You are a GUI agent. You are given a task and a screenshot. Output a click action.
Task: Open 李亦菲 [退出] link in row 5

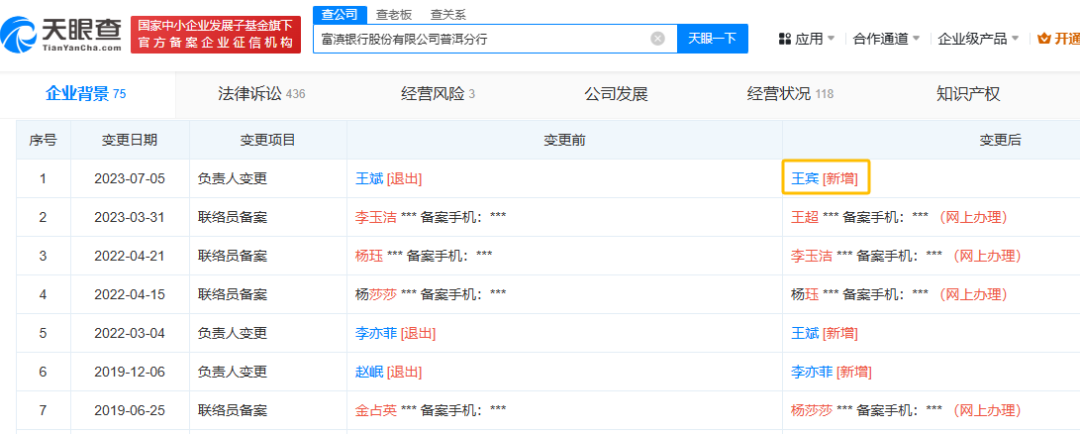tap(395, 333)
